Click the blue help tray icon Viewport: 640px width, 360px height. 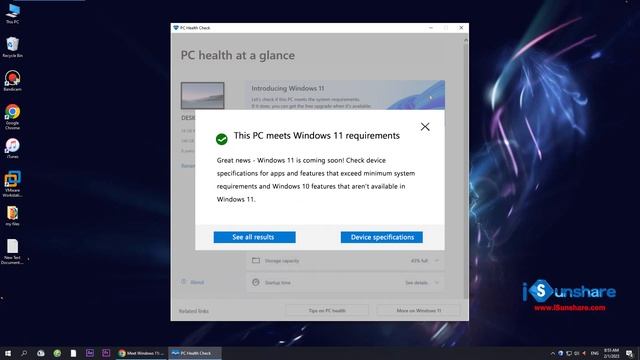[560, 353]
